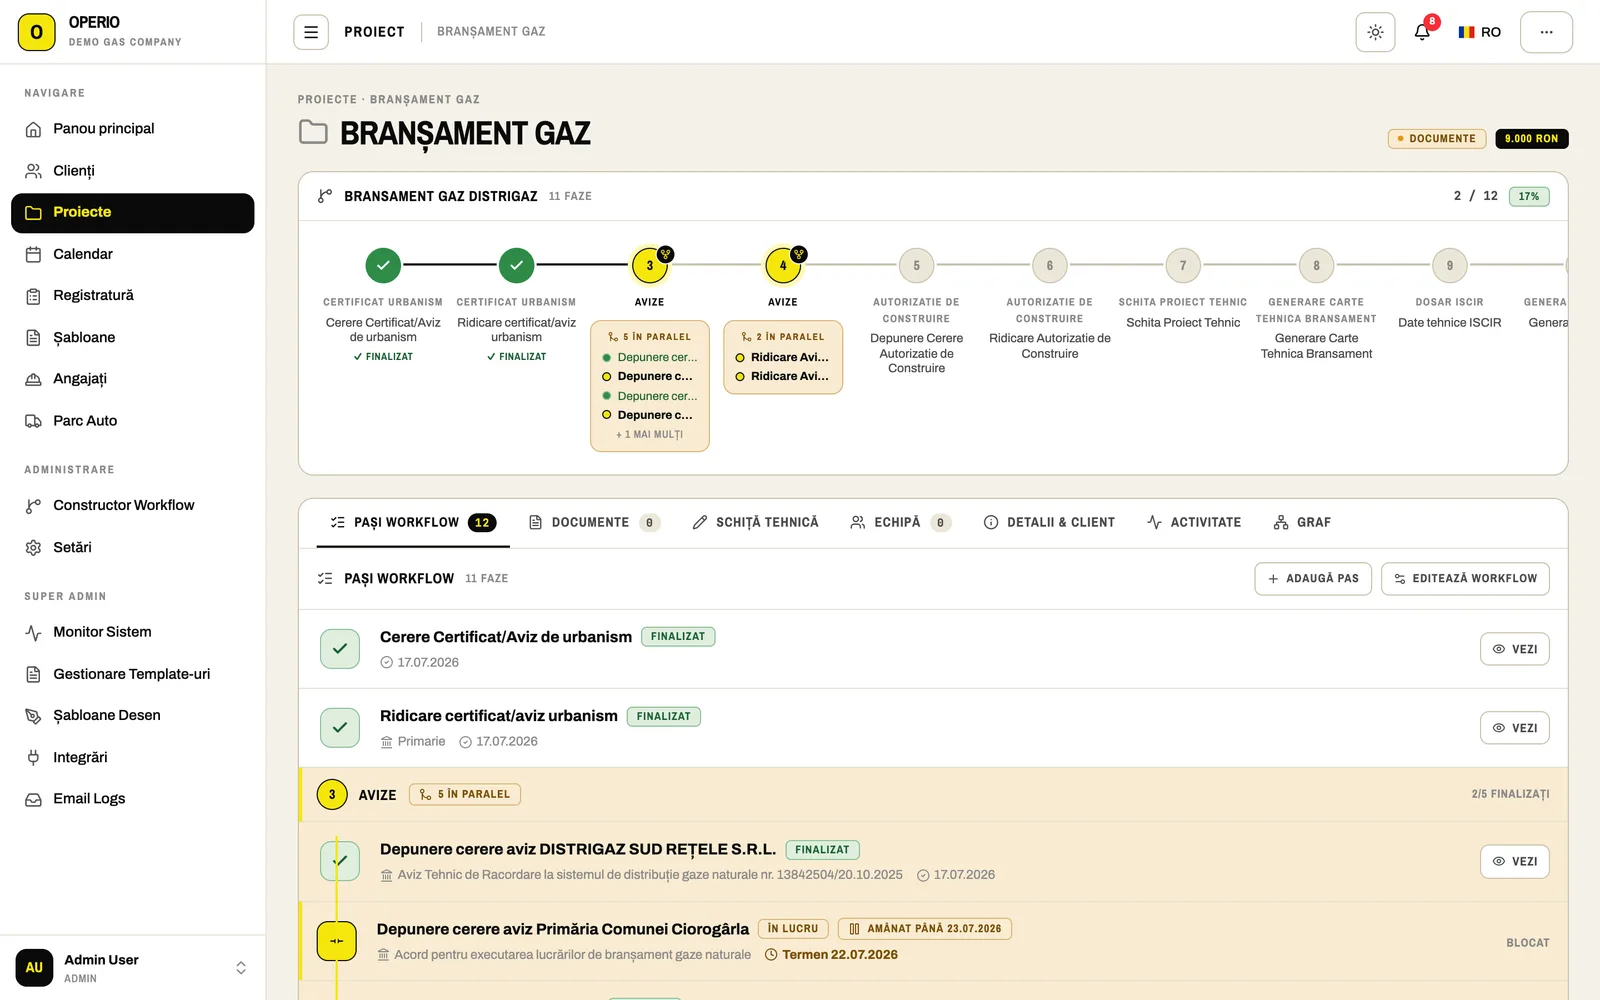Open the three-dots more options menu
The width and height of the screenshot is (1600, 1000).
click(x=1546, y=32)
